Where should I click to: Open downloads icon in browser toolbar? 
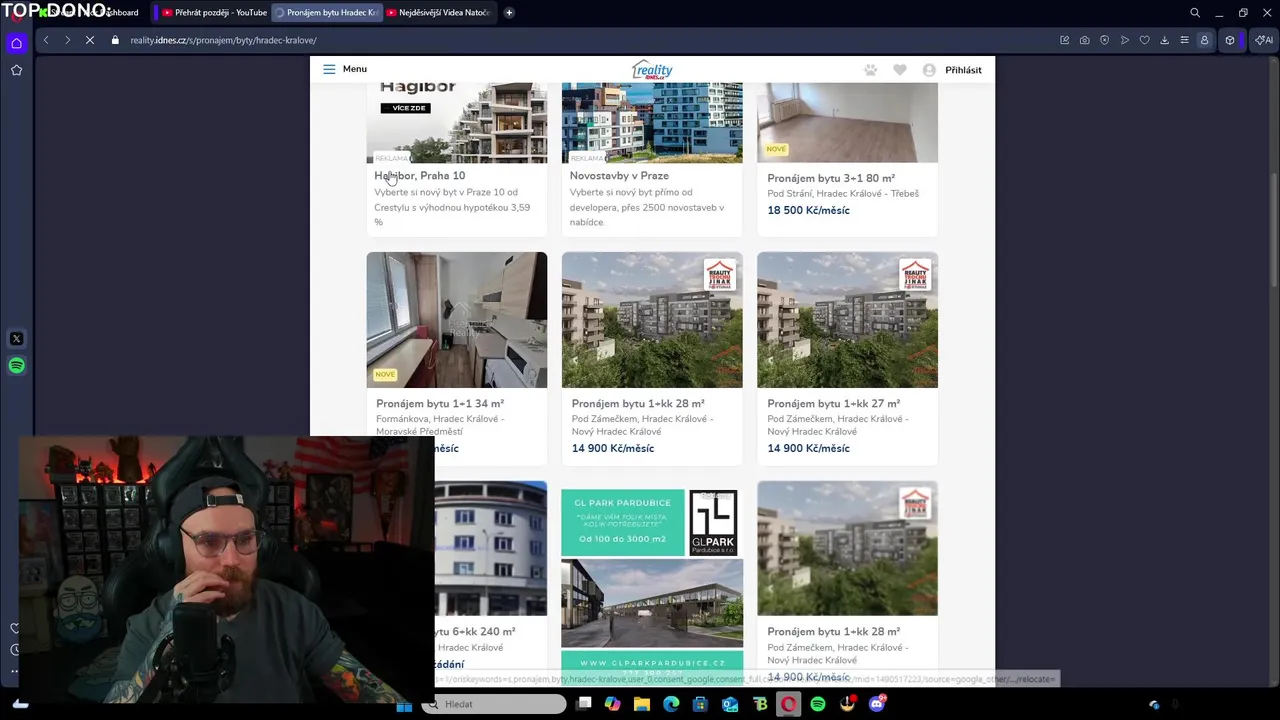click(x=1164, y=40)
